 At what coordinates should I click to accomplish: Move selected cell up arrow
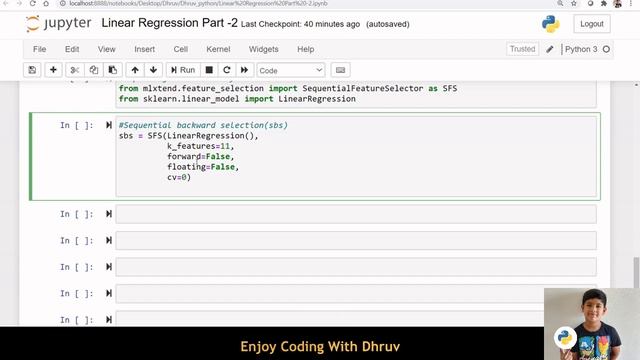pos(135,70)
